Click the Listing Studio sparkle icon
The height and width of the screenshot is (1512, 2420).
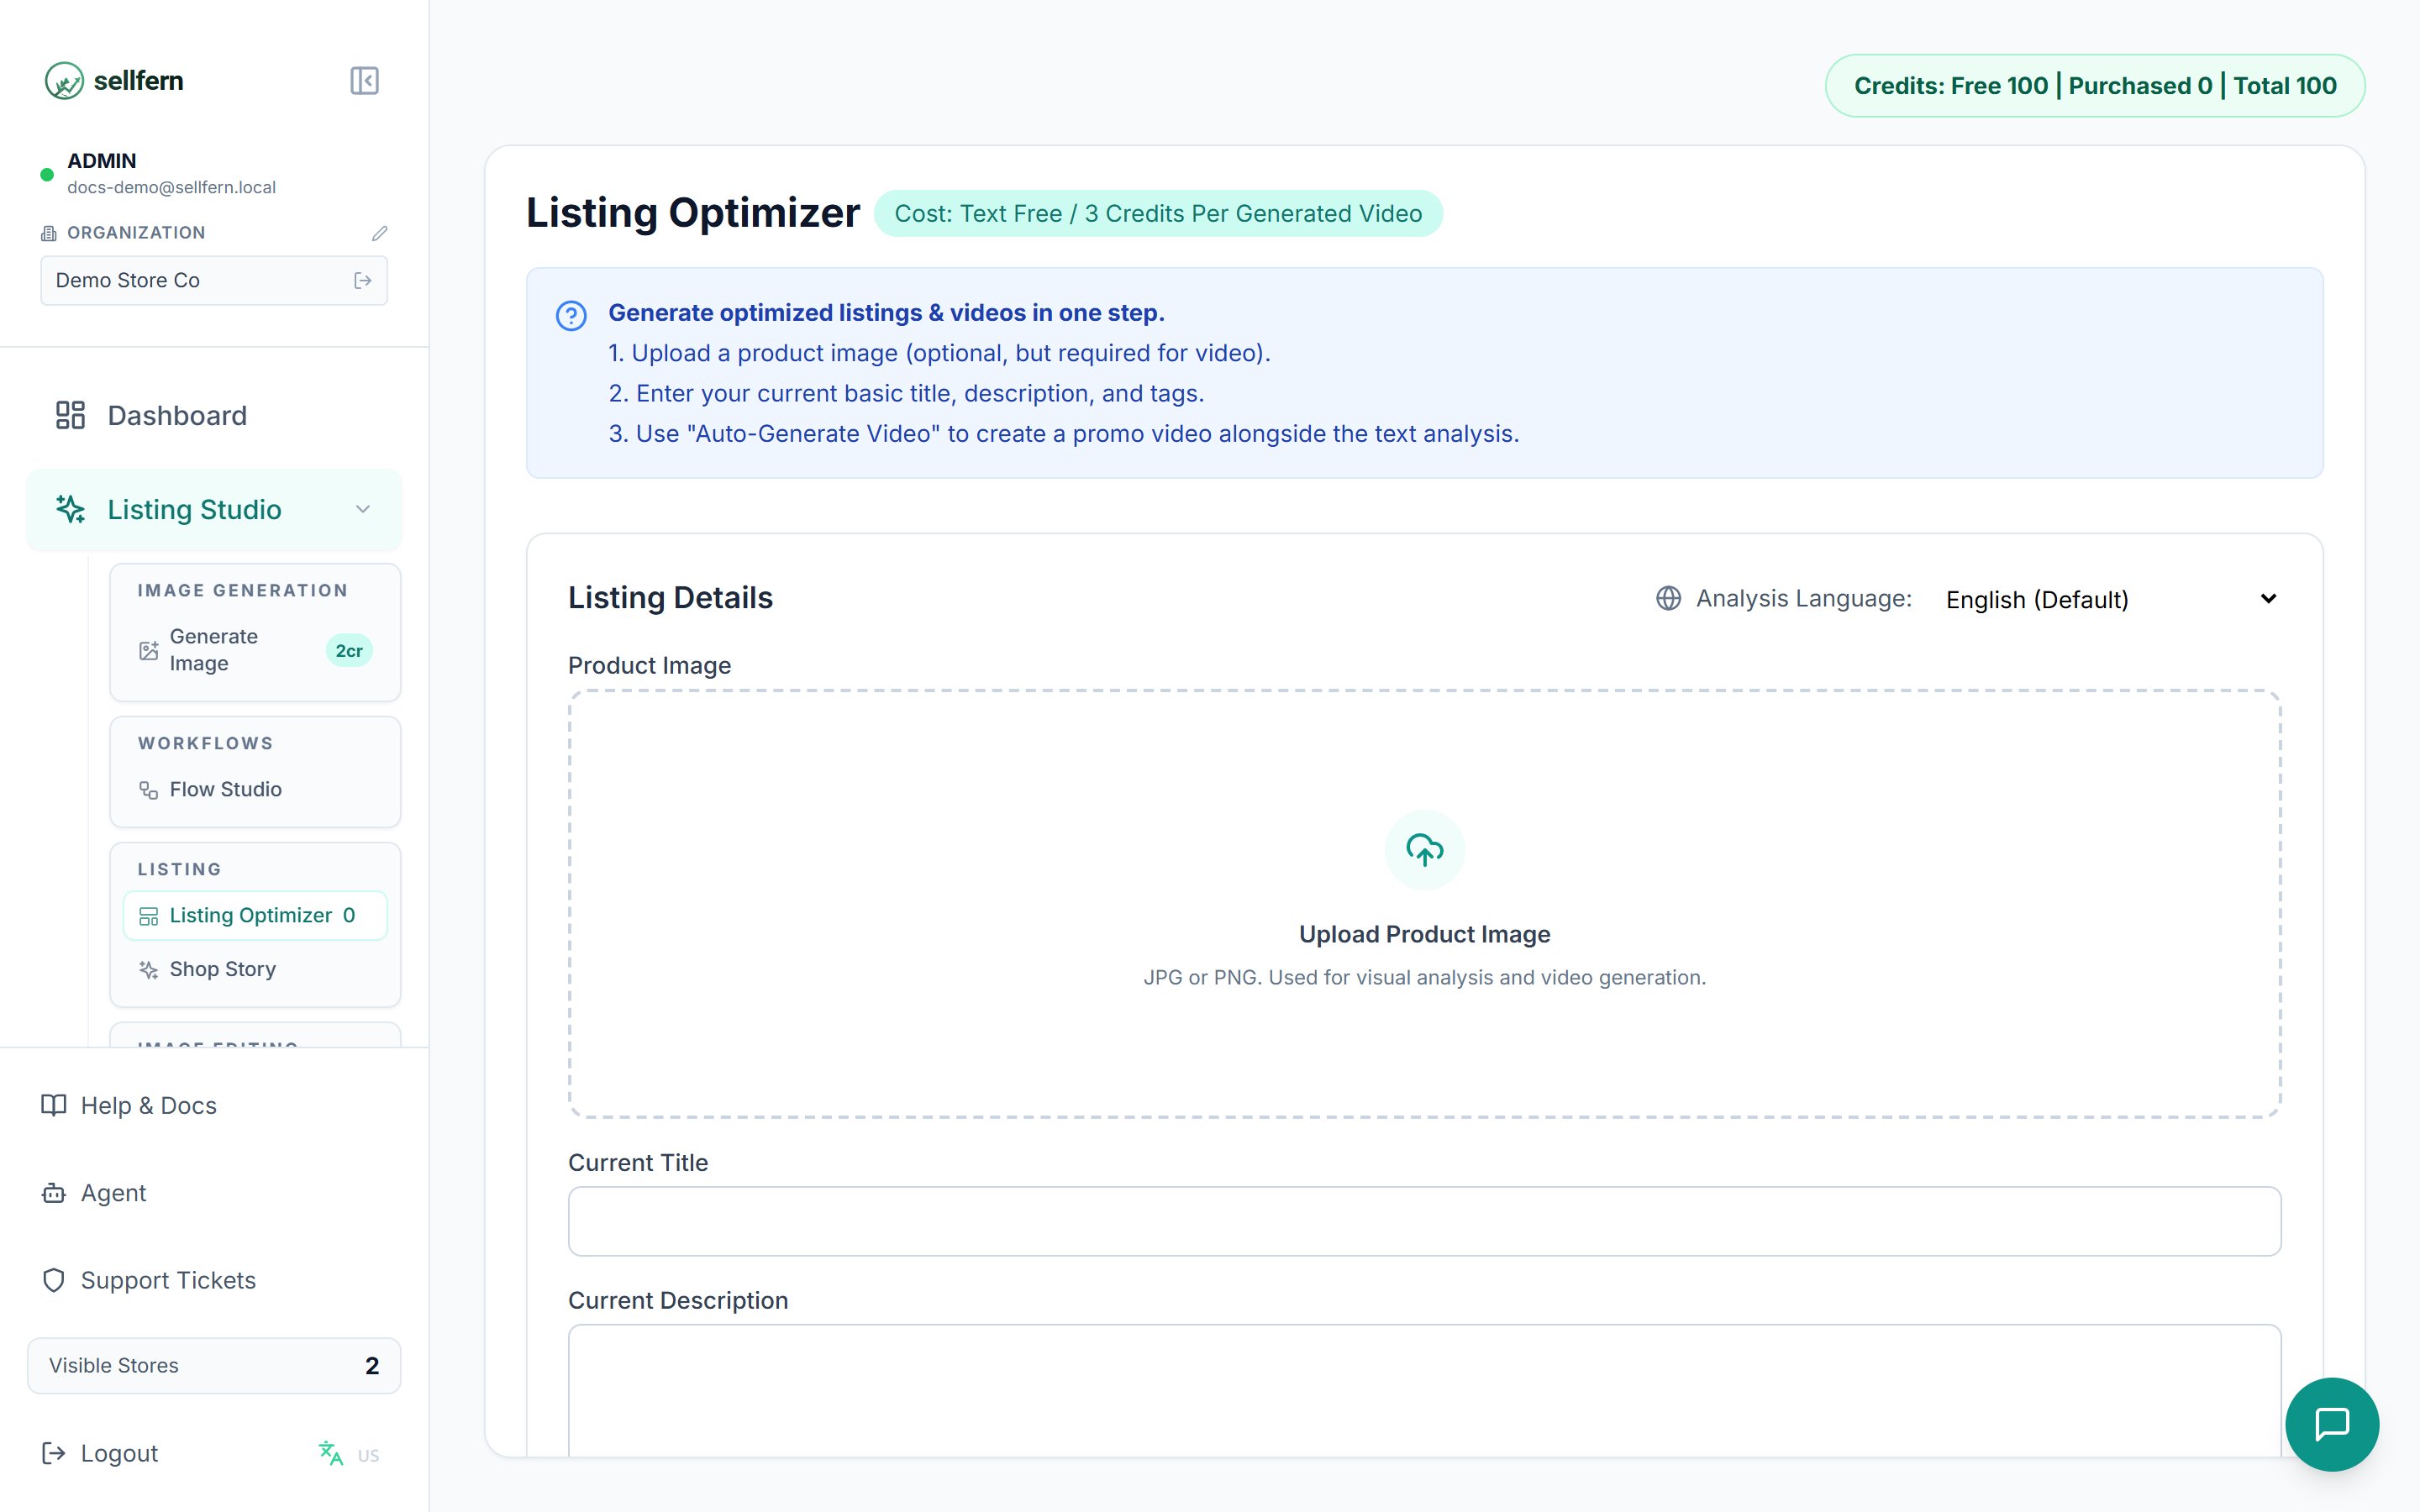coord(70,509)
